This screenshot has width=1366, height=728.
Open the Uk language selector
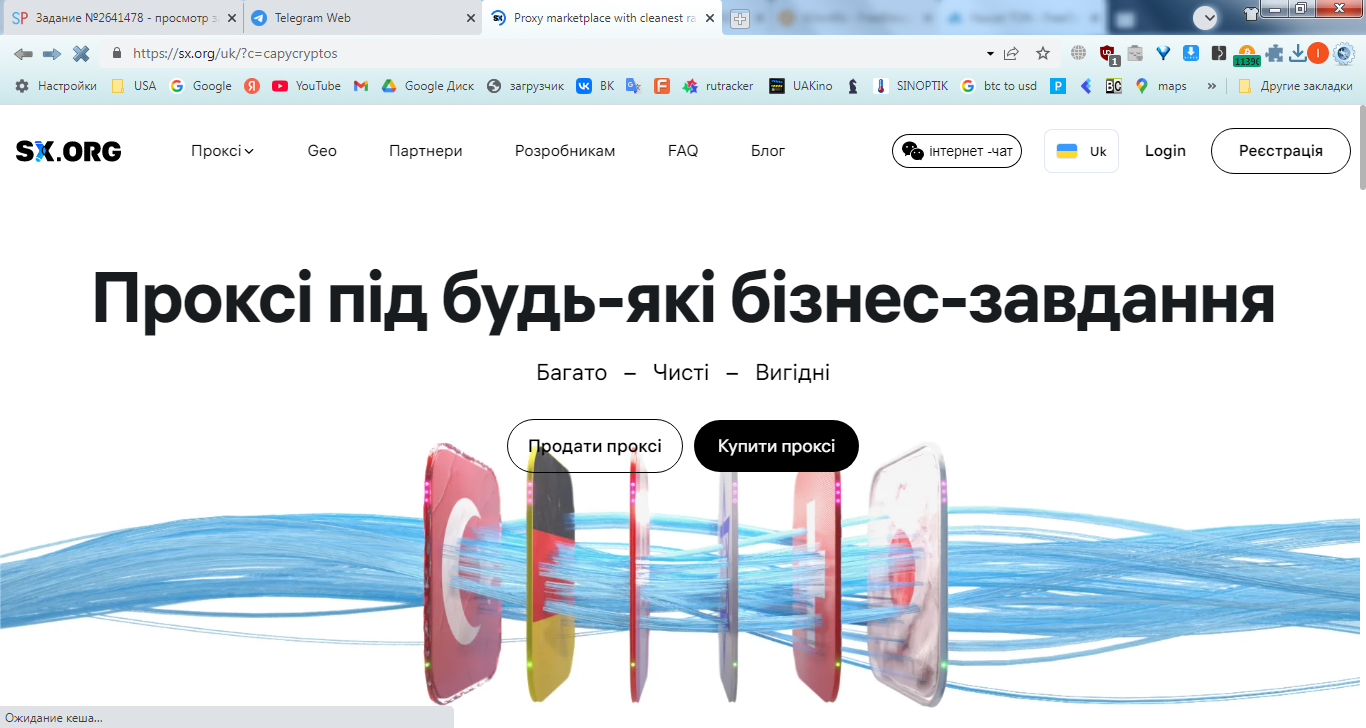tap(1081, 151)
